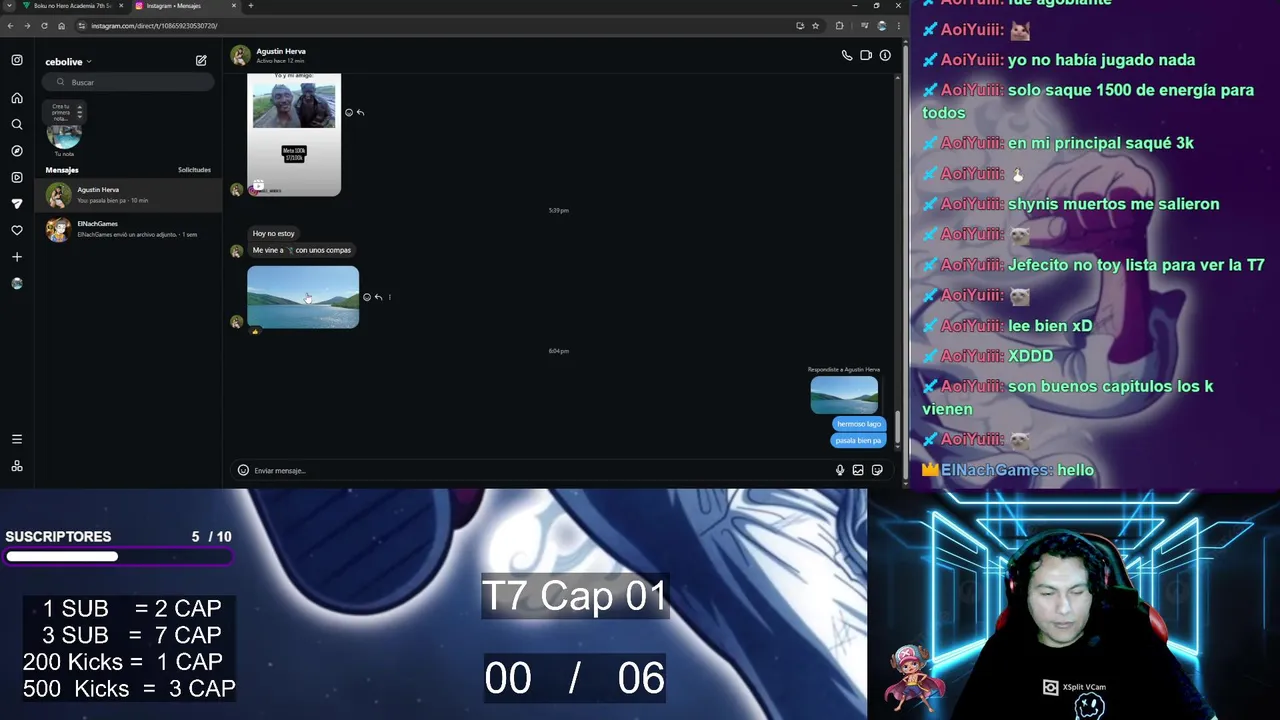Open the shared reel thumbnail
This screenshot has width=1280, height=720.
coord(294,134)
